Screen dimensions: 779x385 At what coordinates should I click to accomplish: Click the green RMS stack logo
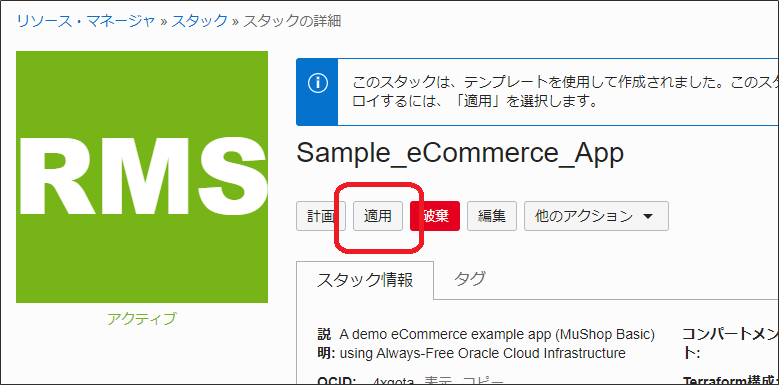click(x=142, y=177)
